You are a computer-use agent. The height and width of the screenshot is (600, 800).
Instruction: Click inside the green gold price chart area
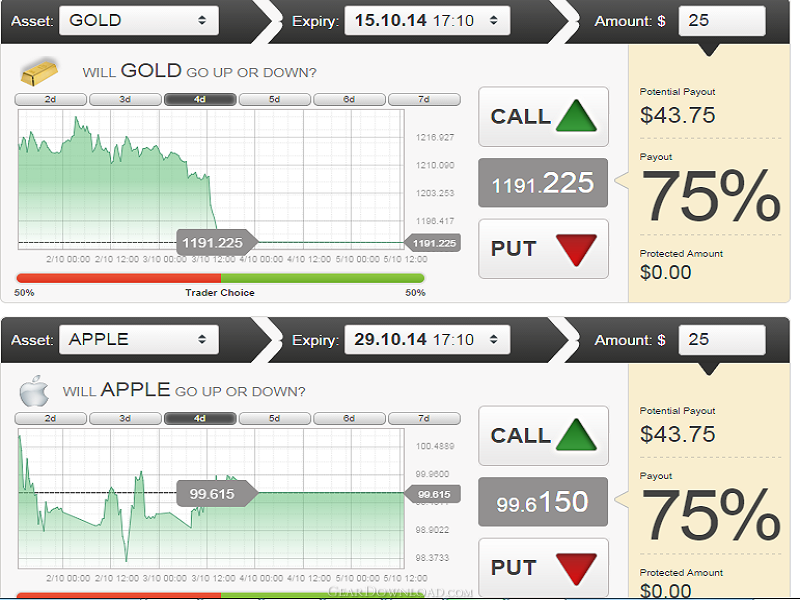tap(211, 179)
